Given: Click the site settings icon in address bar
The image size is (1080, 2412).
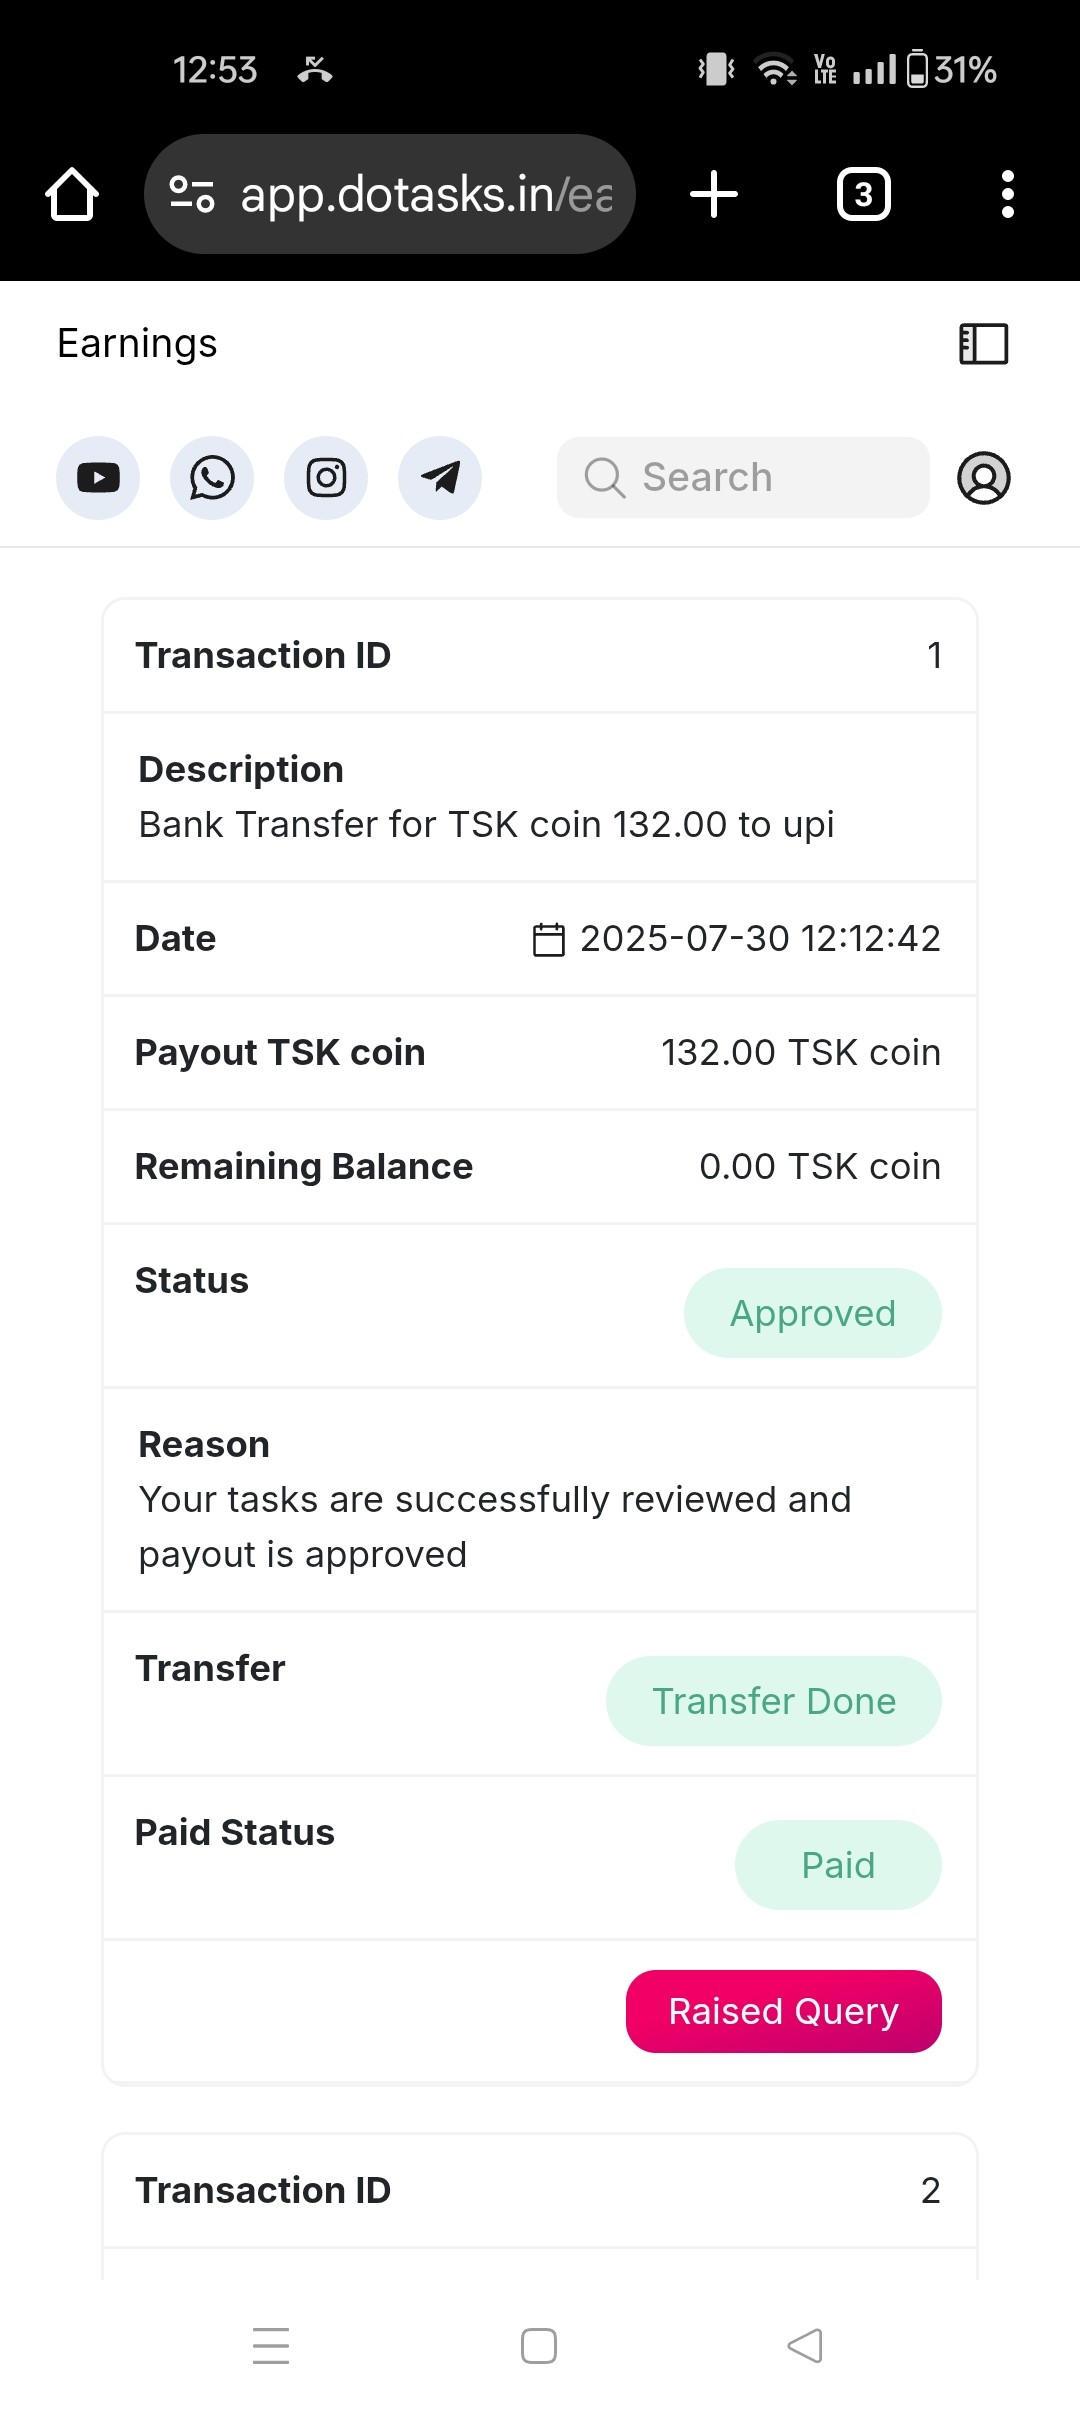Looking at the screenshot, I should click(x=192, y=194).
